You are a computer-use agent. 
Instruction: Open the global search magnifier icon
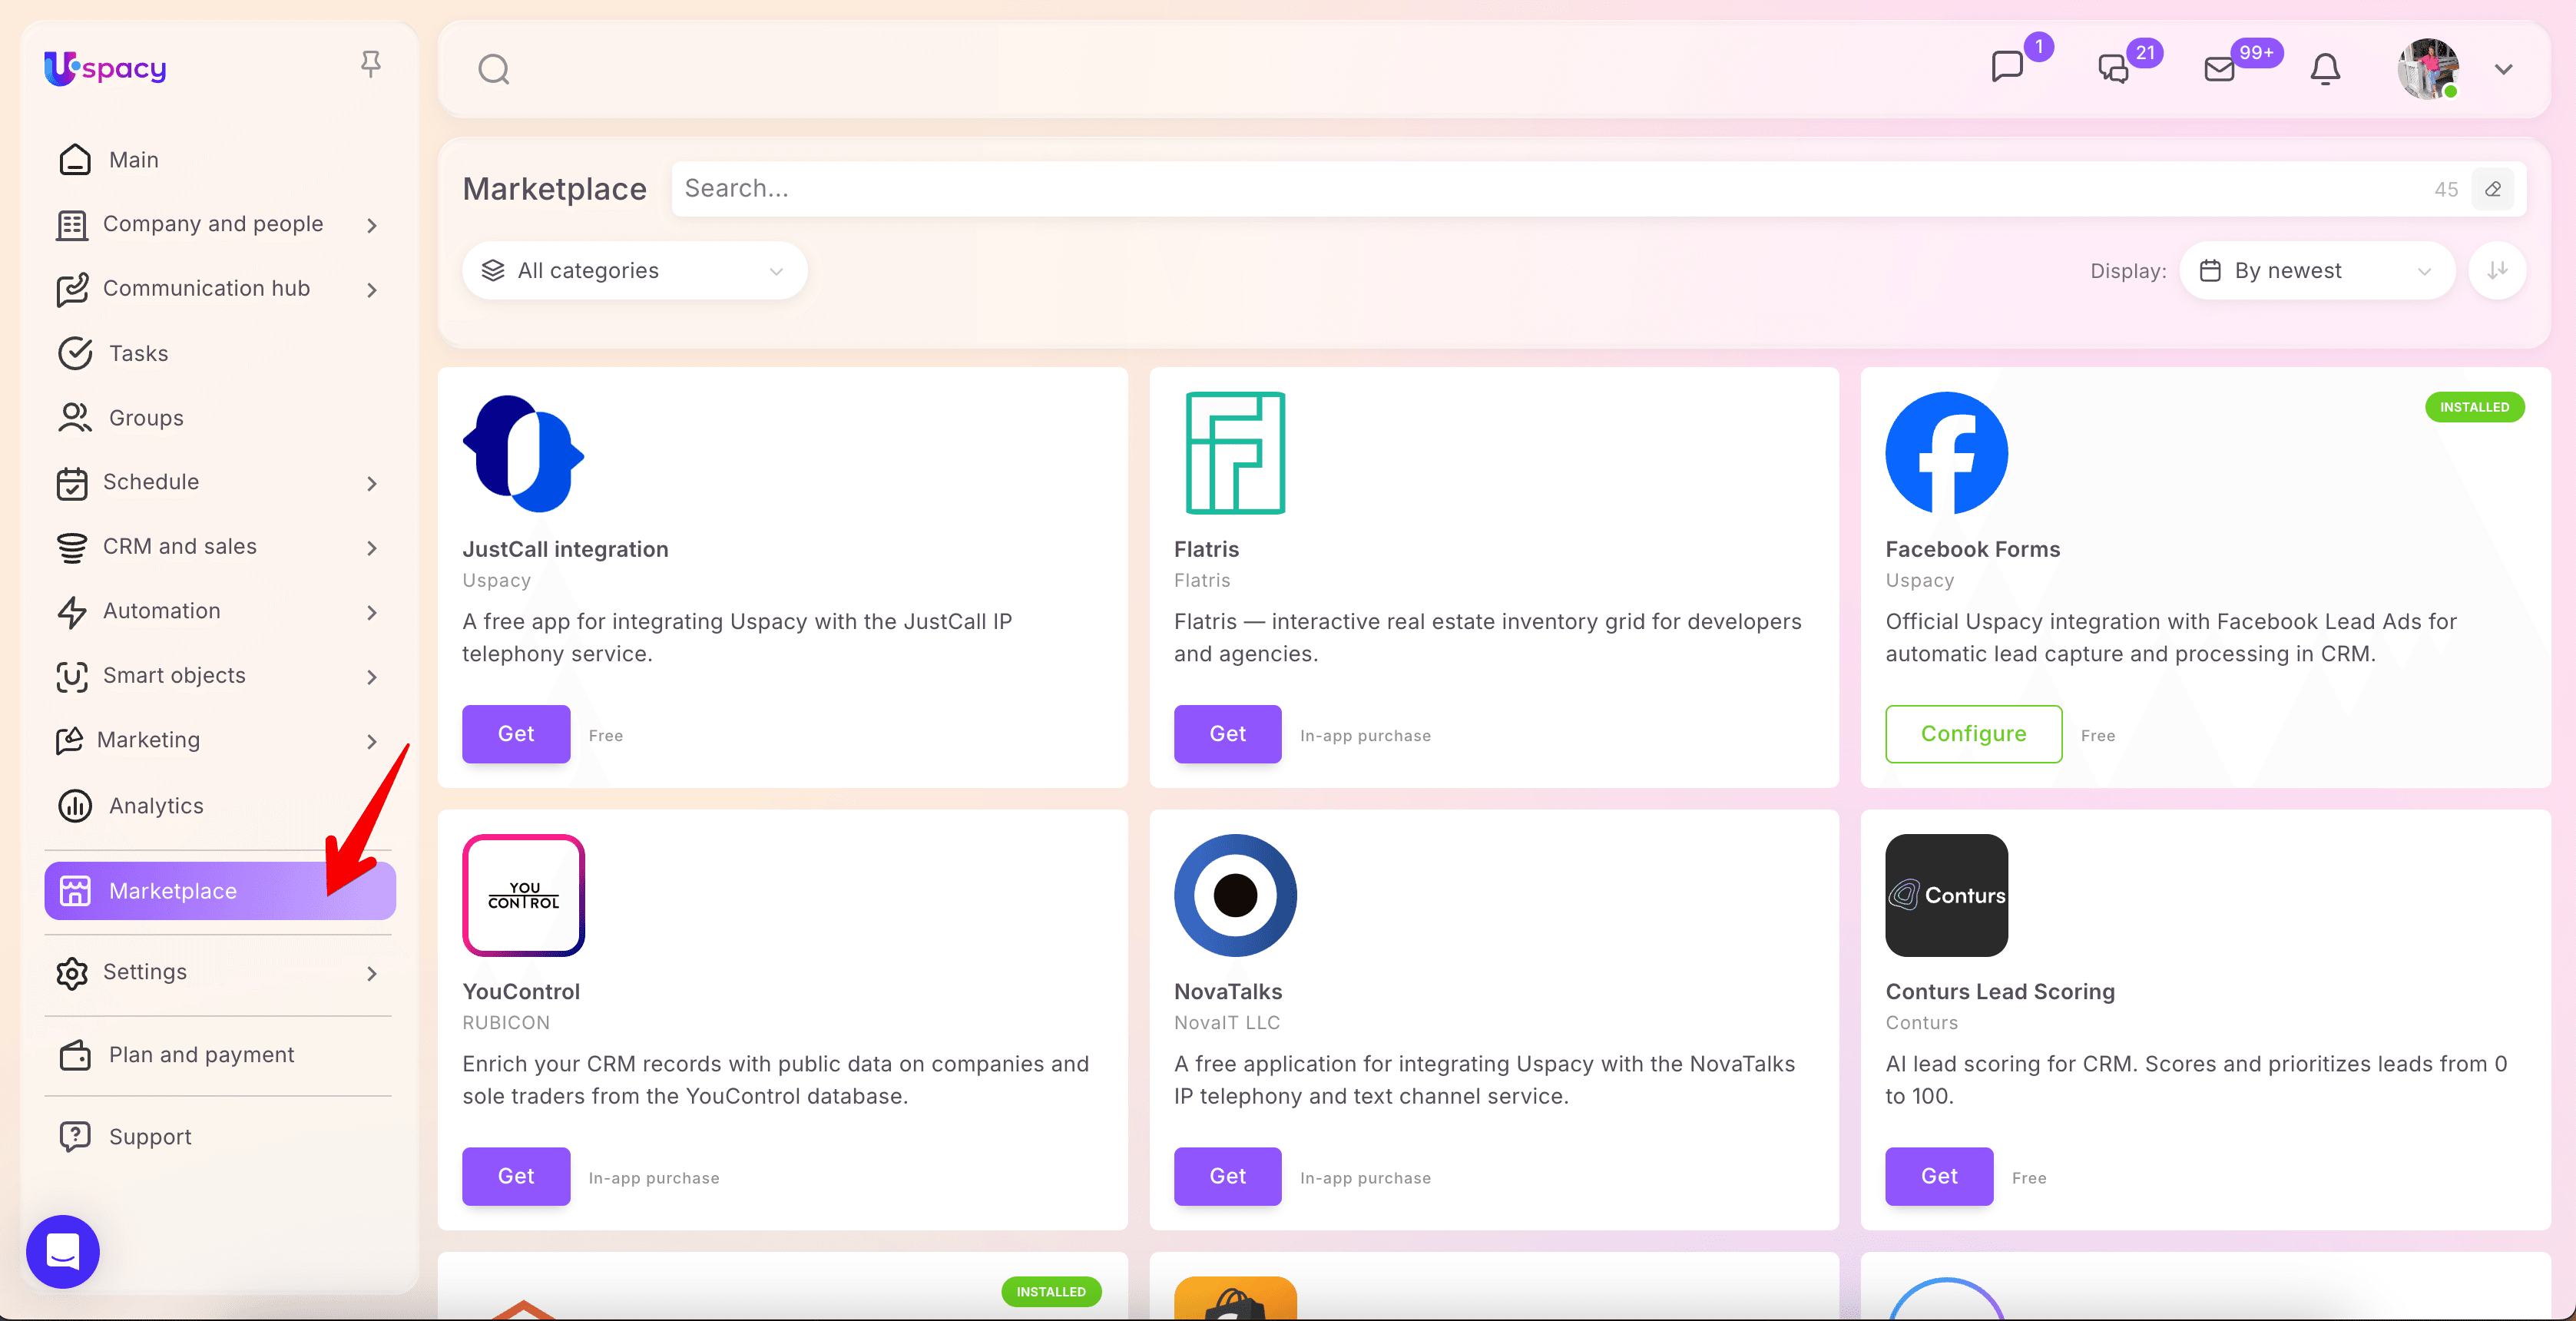coord(494,69)
